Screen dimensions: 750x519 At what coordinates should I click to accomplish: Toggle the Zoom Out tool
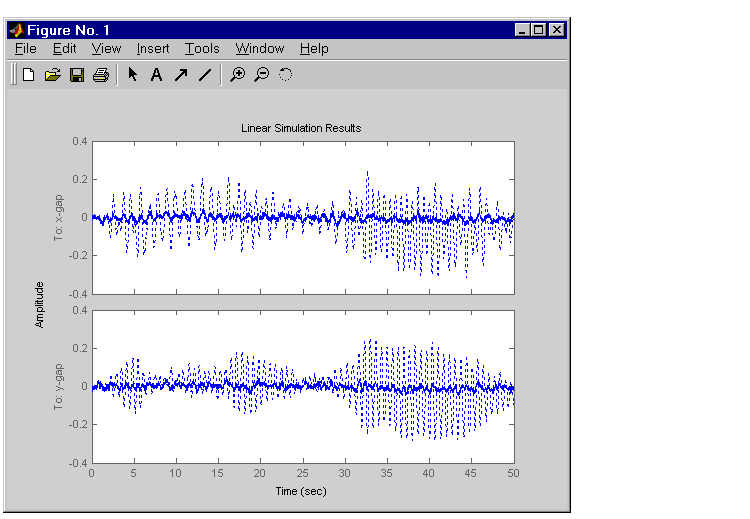[261, 74]
